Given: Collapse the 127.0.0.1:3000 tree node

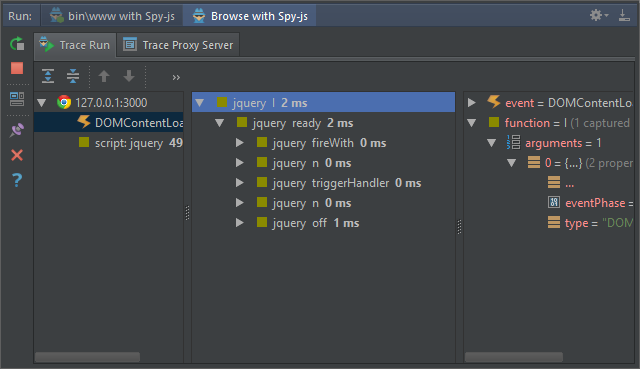Looking at the screenshot, I should click(42, 102).
